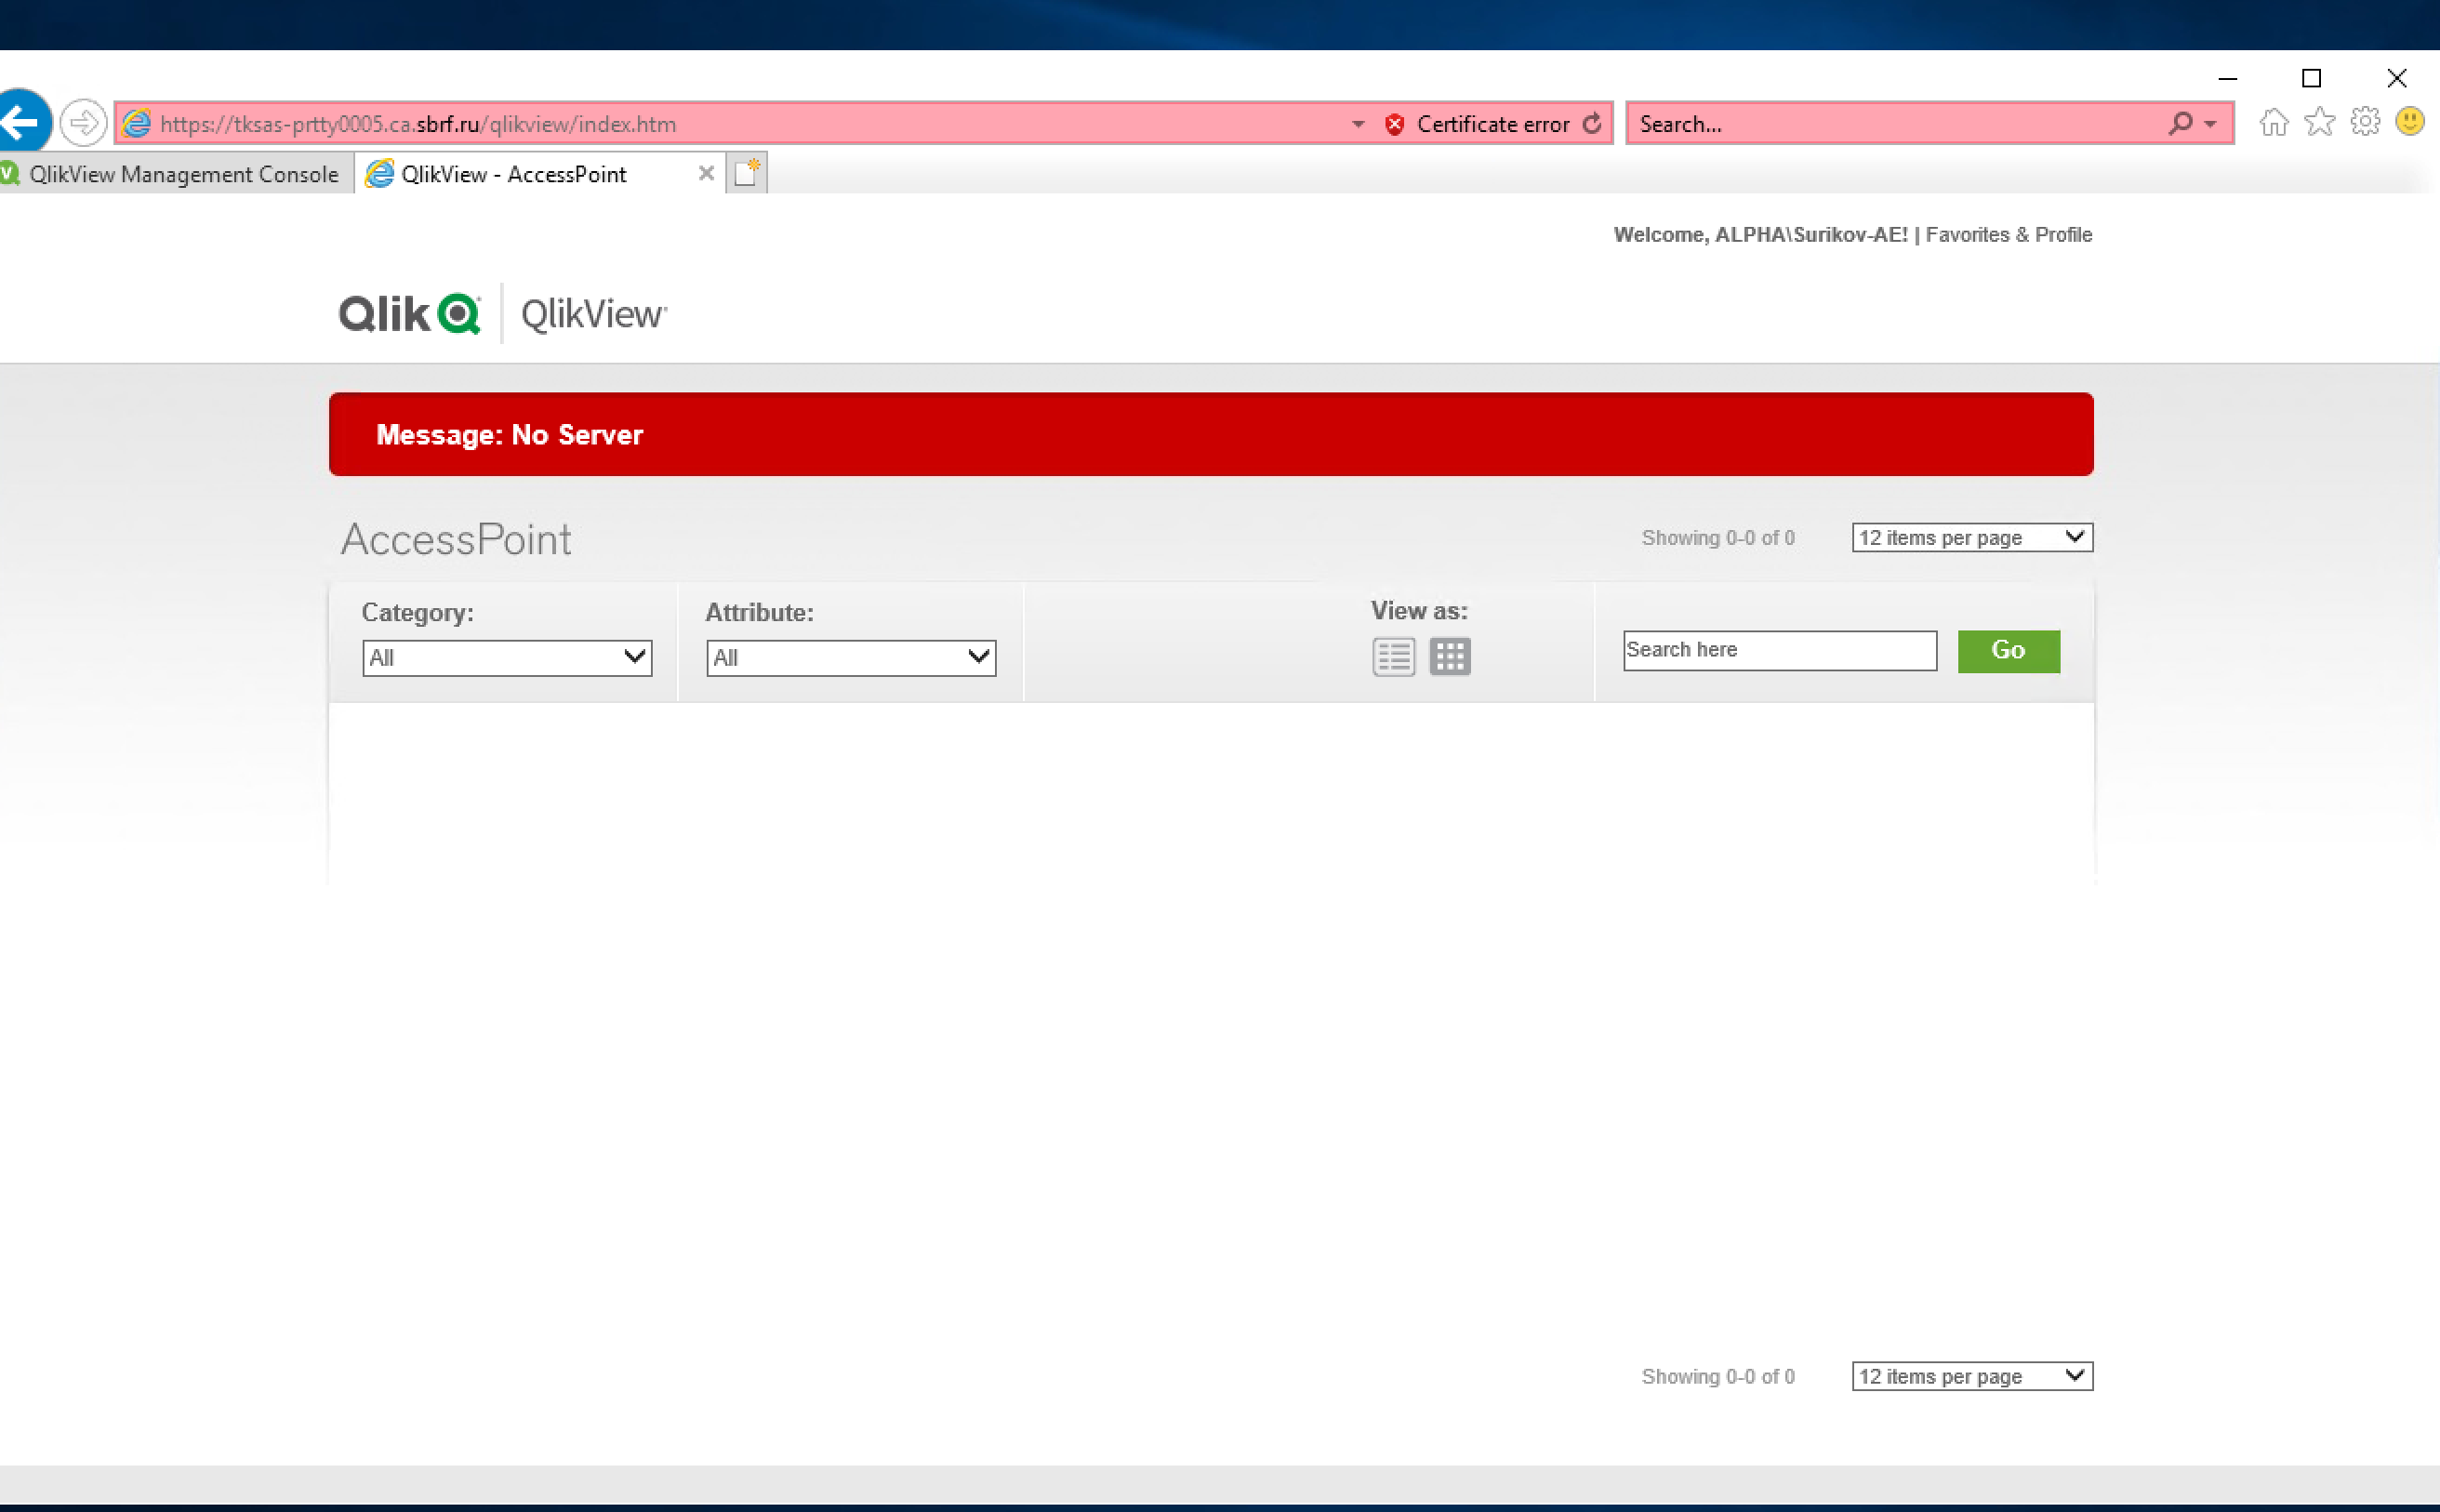Maximize the browser window
This screenshot has width=2440, height=1512.
pyautogui.click(x=2311, y=78)
